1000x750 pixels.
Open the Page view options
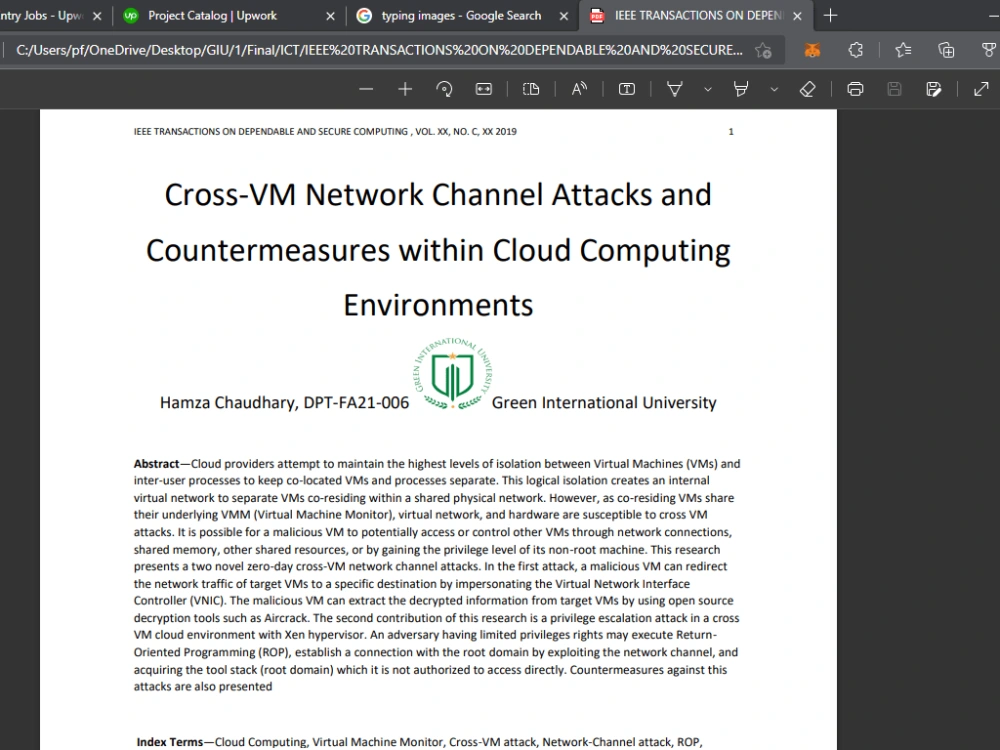[x=531, y=89]
